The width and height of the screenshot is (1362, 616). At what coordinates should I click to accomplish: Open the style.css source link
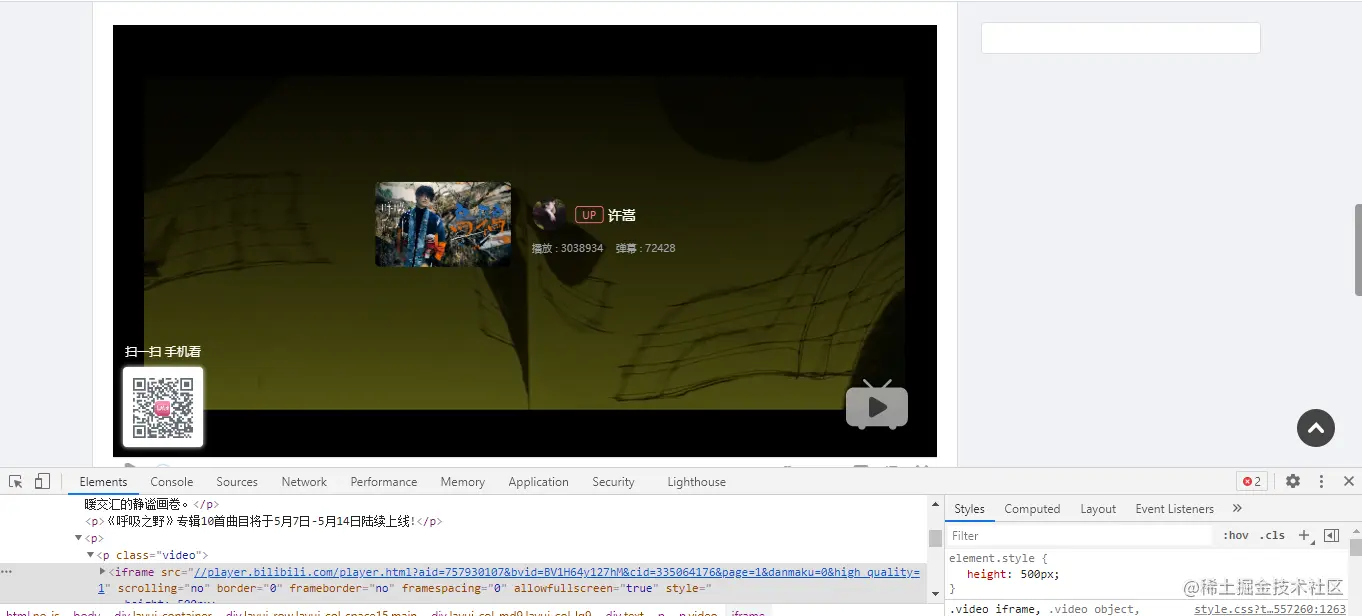(x=1269, y=609)
